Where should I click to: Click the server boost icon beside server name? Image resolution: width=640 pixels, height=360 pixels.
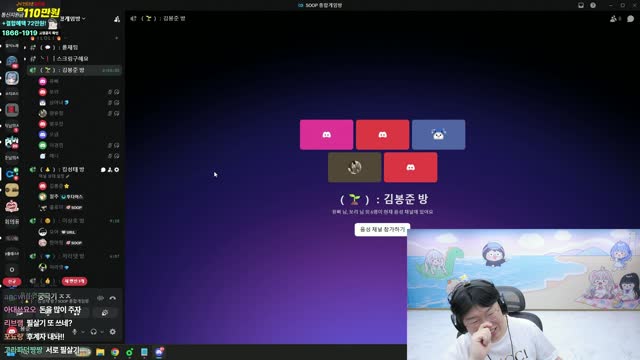pos(117,19)
